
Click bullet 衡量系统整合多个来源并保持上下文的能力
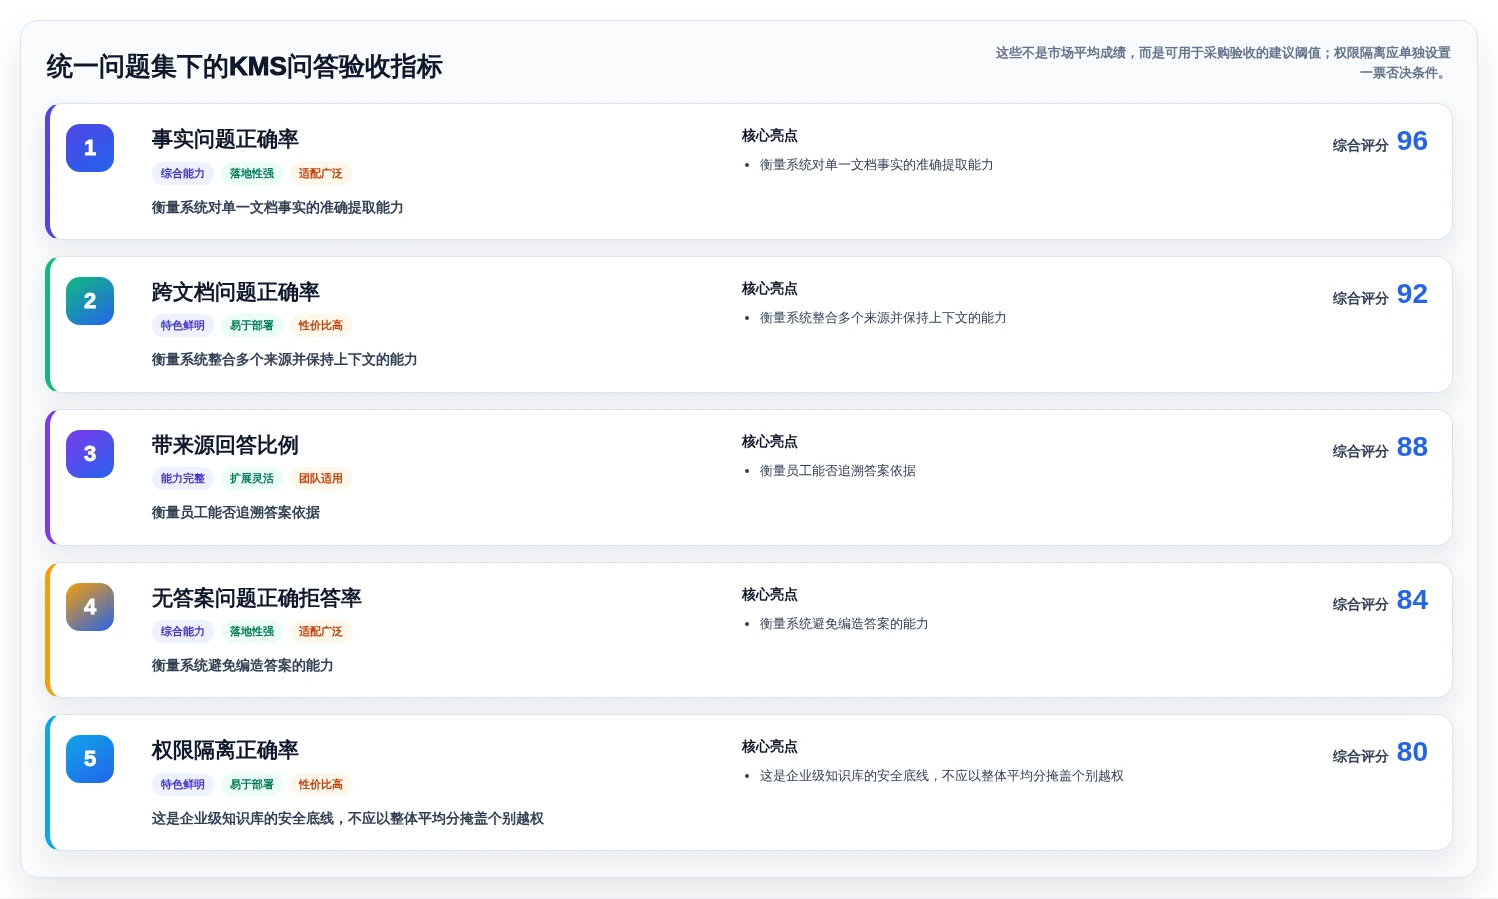[883, 318]
